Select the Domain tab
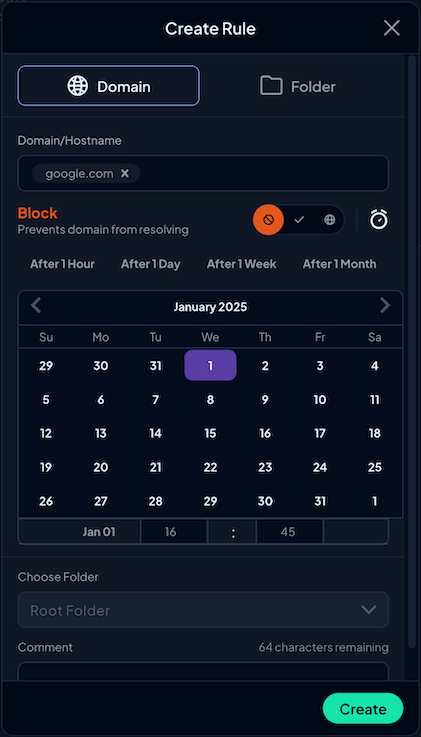Screen dimensions: 421x737 [109, 86]
